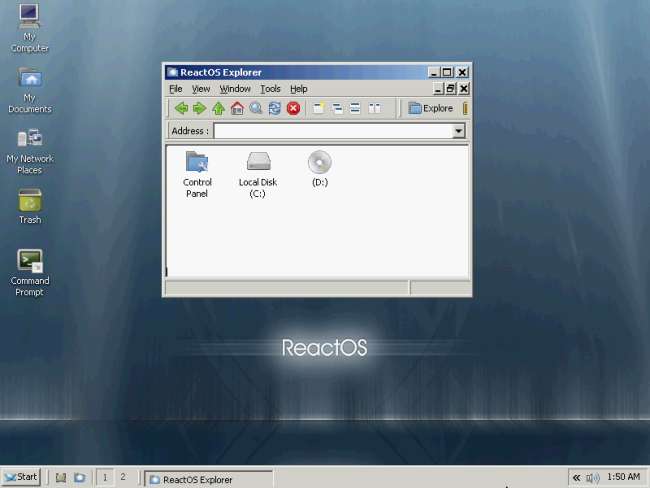Go back with the green left arrow
The width and height of the screenshot is (650, 488).
pos(182,109)
